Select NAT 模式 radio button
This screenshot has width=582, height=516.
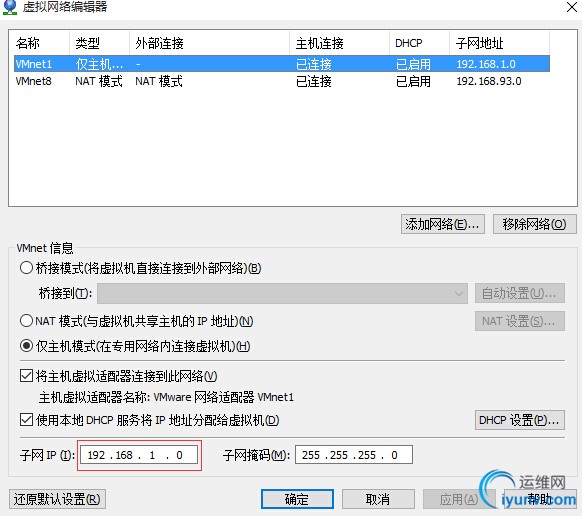(26, 321)
